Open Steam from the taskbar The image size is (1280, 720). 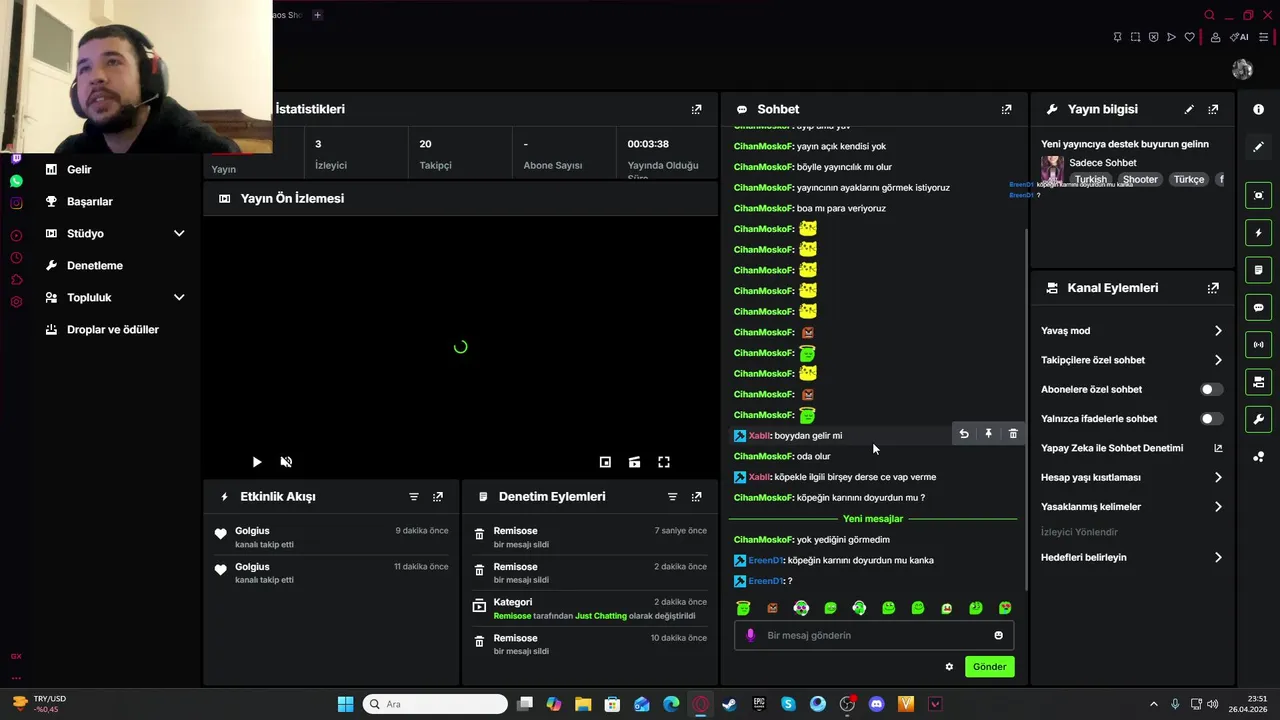click(x=730, y=704)
